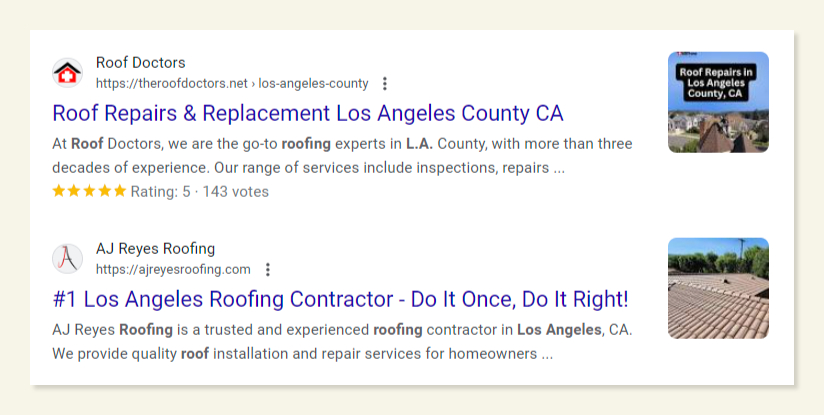Open the #1 Los Angeles Roofing Contractor link
The height and width of the screenshot is (415, 824).
(340, 299)
